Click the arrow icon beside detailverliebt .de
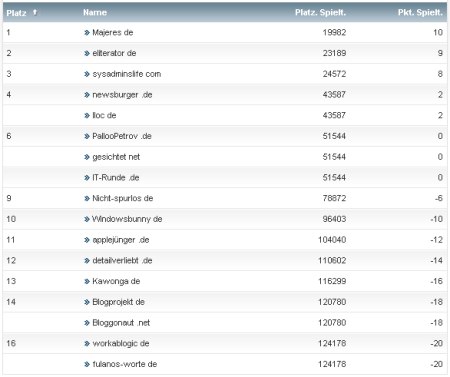 pos(87,260)
